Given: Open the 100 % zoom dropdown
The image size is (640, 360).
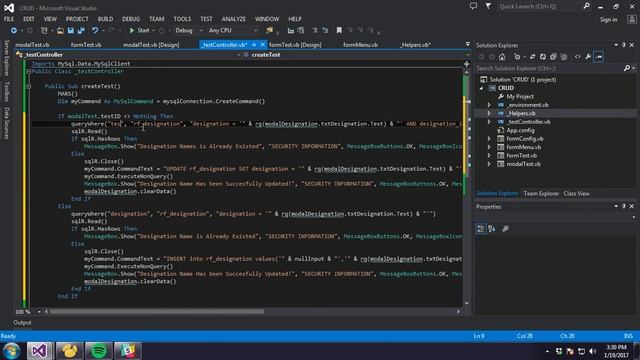Looking at the screenshot, I should (x=39, y=312).
